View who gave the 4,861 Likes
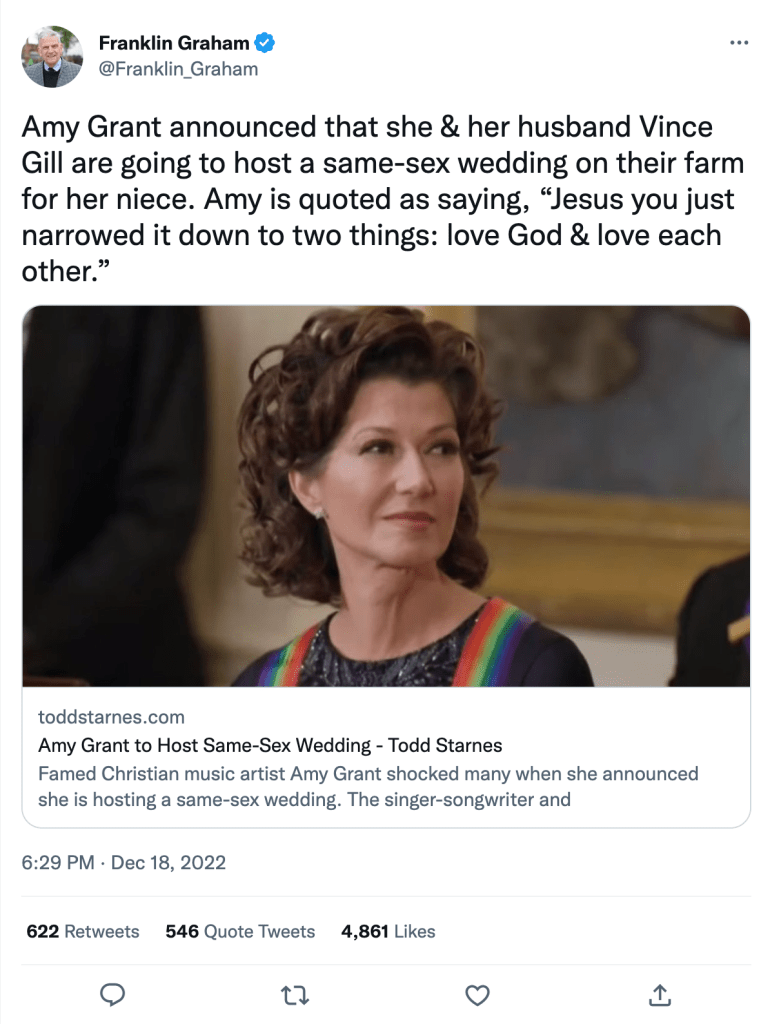This screenshot has width=770, height=1024. point(388,931)
